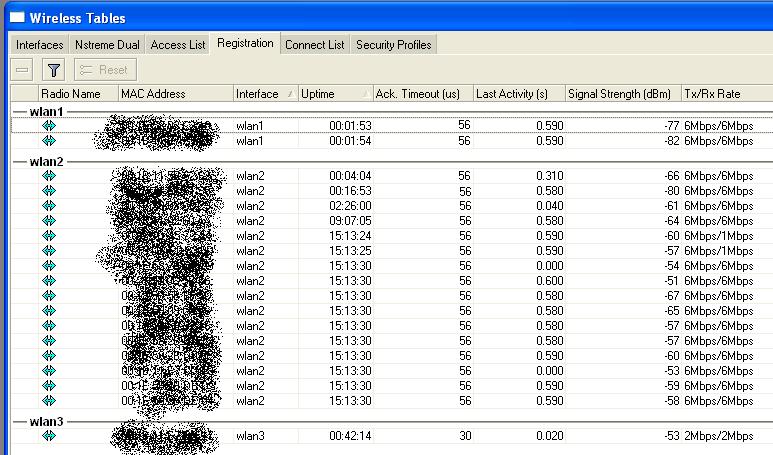Image resolution: width=773 pixels, height=455 pixels.
Task: Click signal strength value -82
Action: (671, 141)
